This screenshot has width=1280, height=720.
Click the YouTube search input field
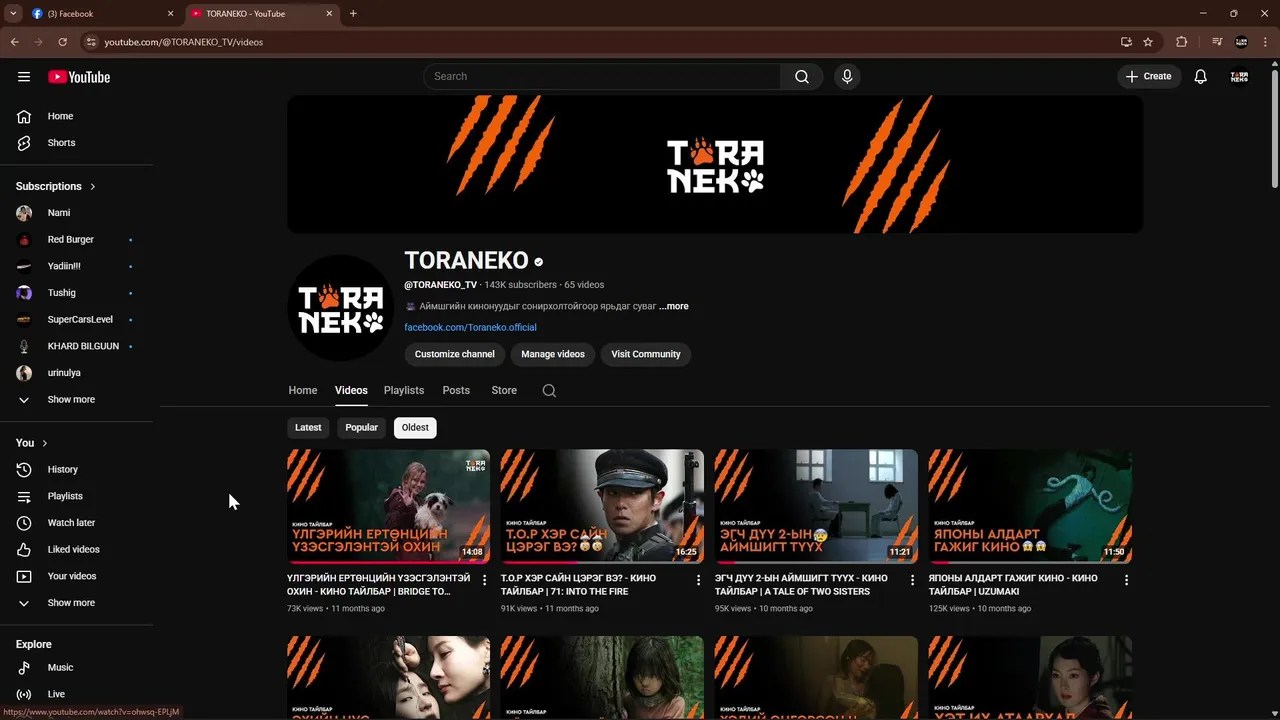pos(603,77)
